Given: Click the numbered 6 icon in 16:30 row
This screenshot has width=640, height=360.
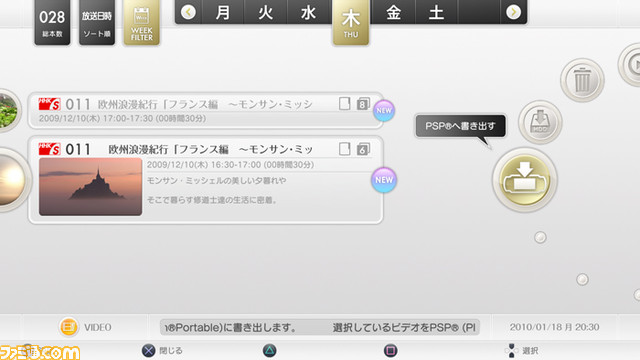Looking at the screenshot, I should pyautogui.click(x=363, y=149).
